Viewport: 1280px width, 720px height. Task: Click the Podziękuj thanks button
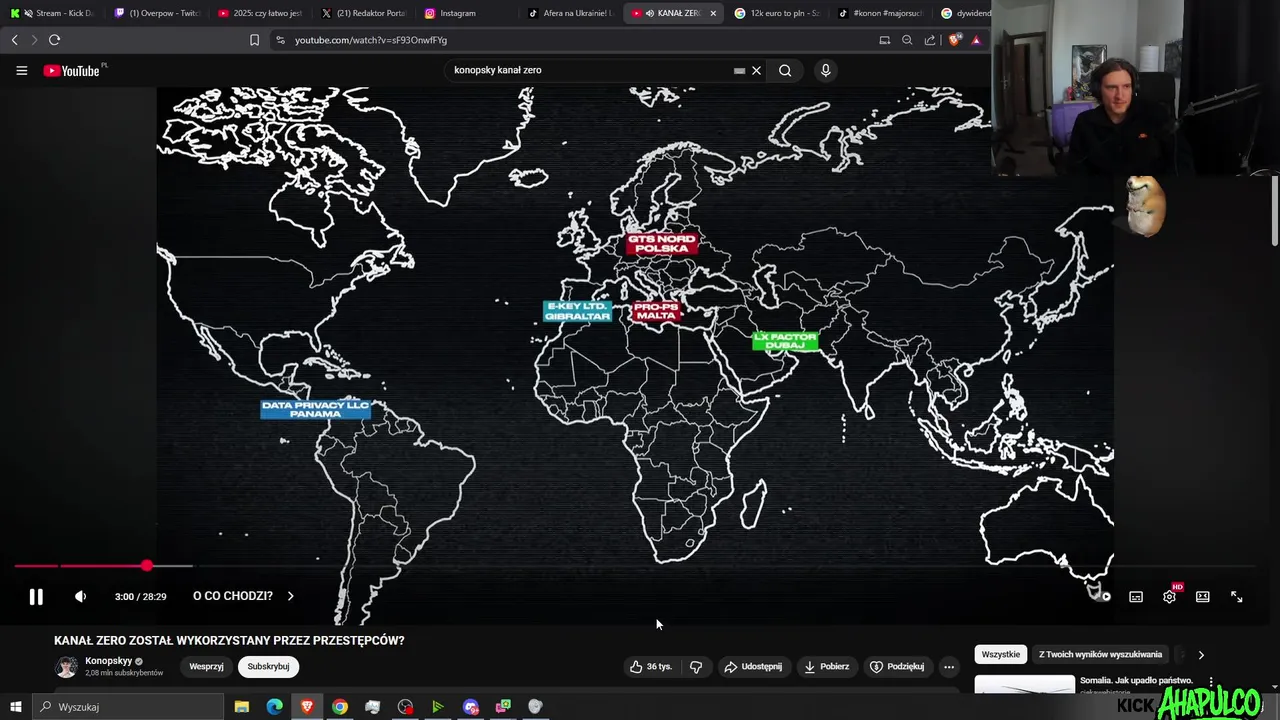pos(896,666)
